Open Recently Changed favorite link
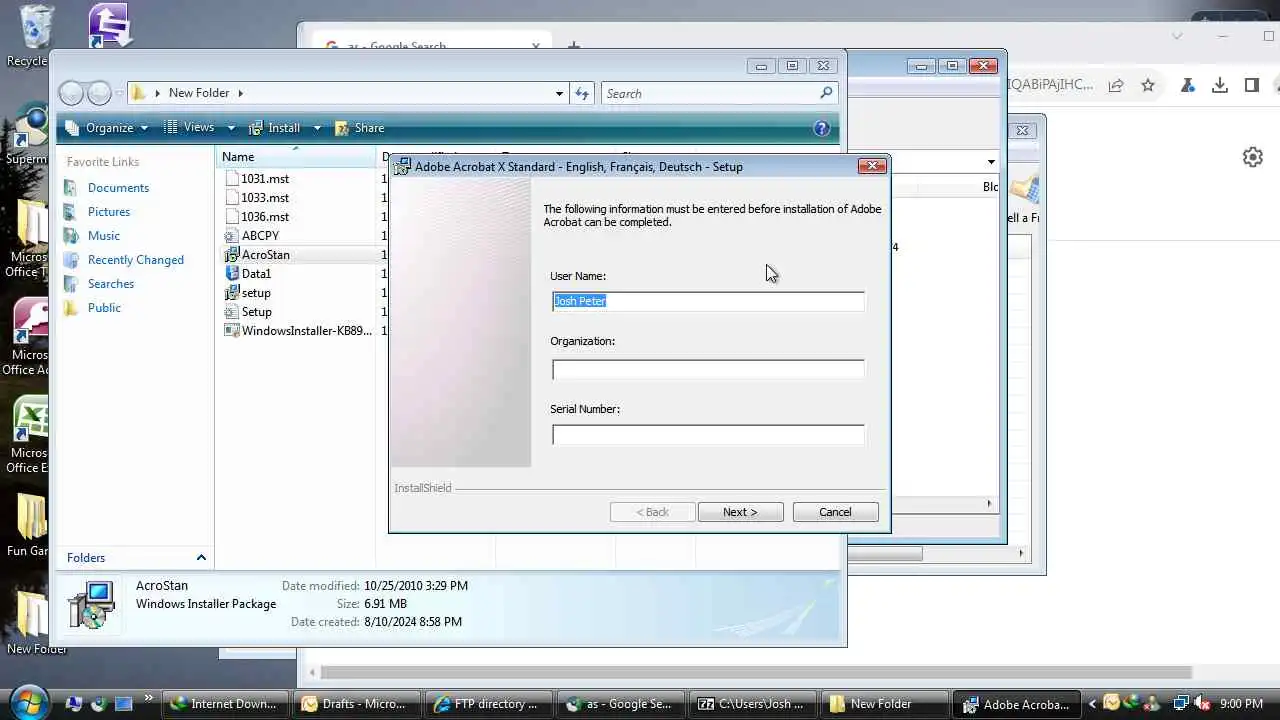The height and width of the screenshot is (720, 1280). (136, 260)
